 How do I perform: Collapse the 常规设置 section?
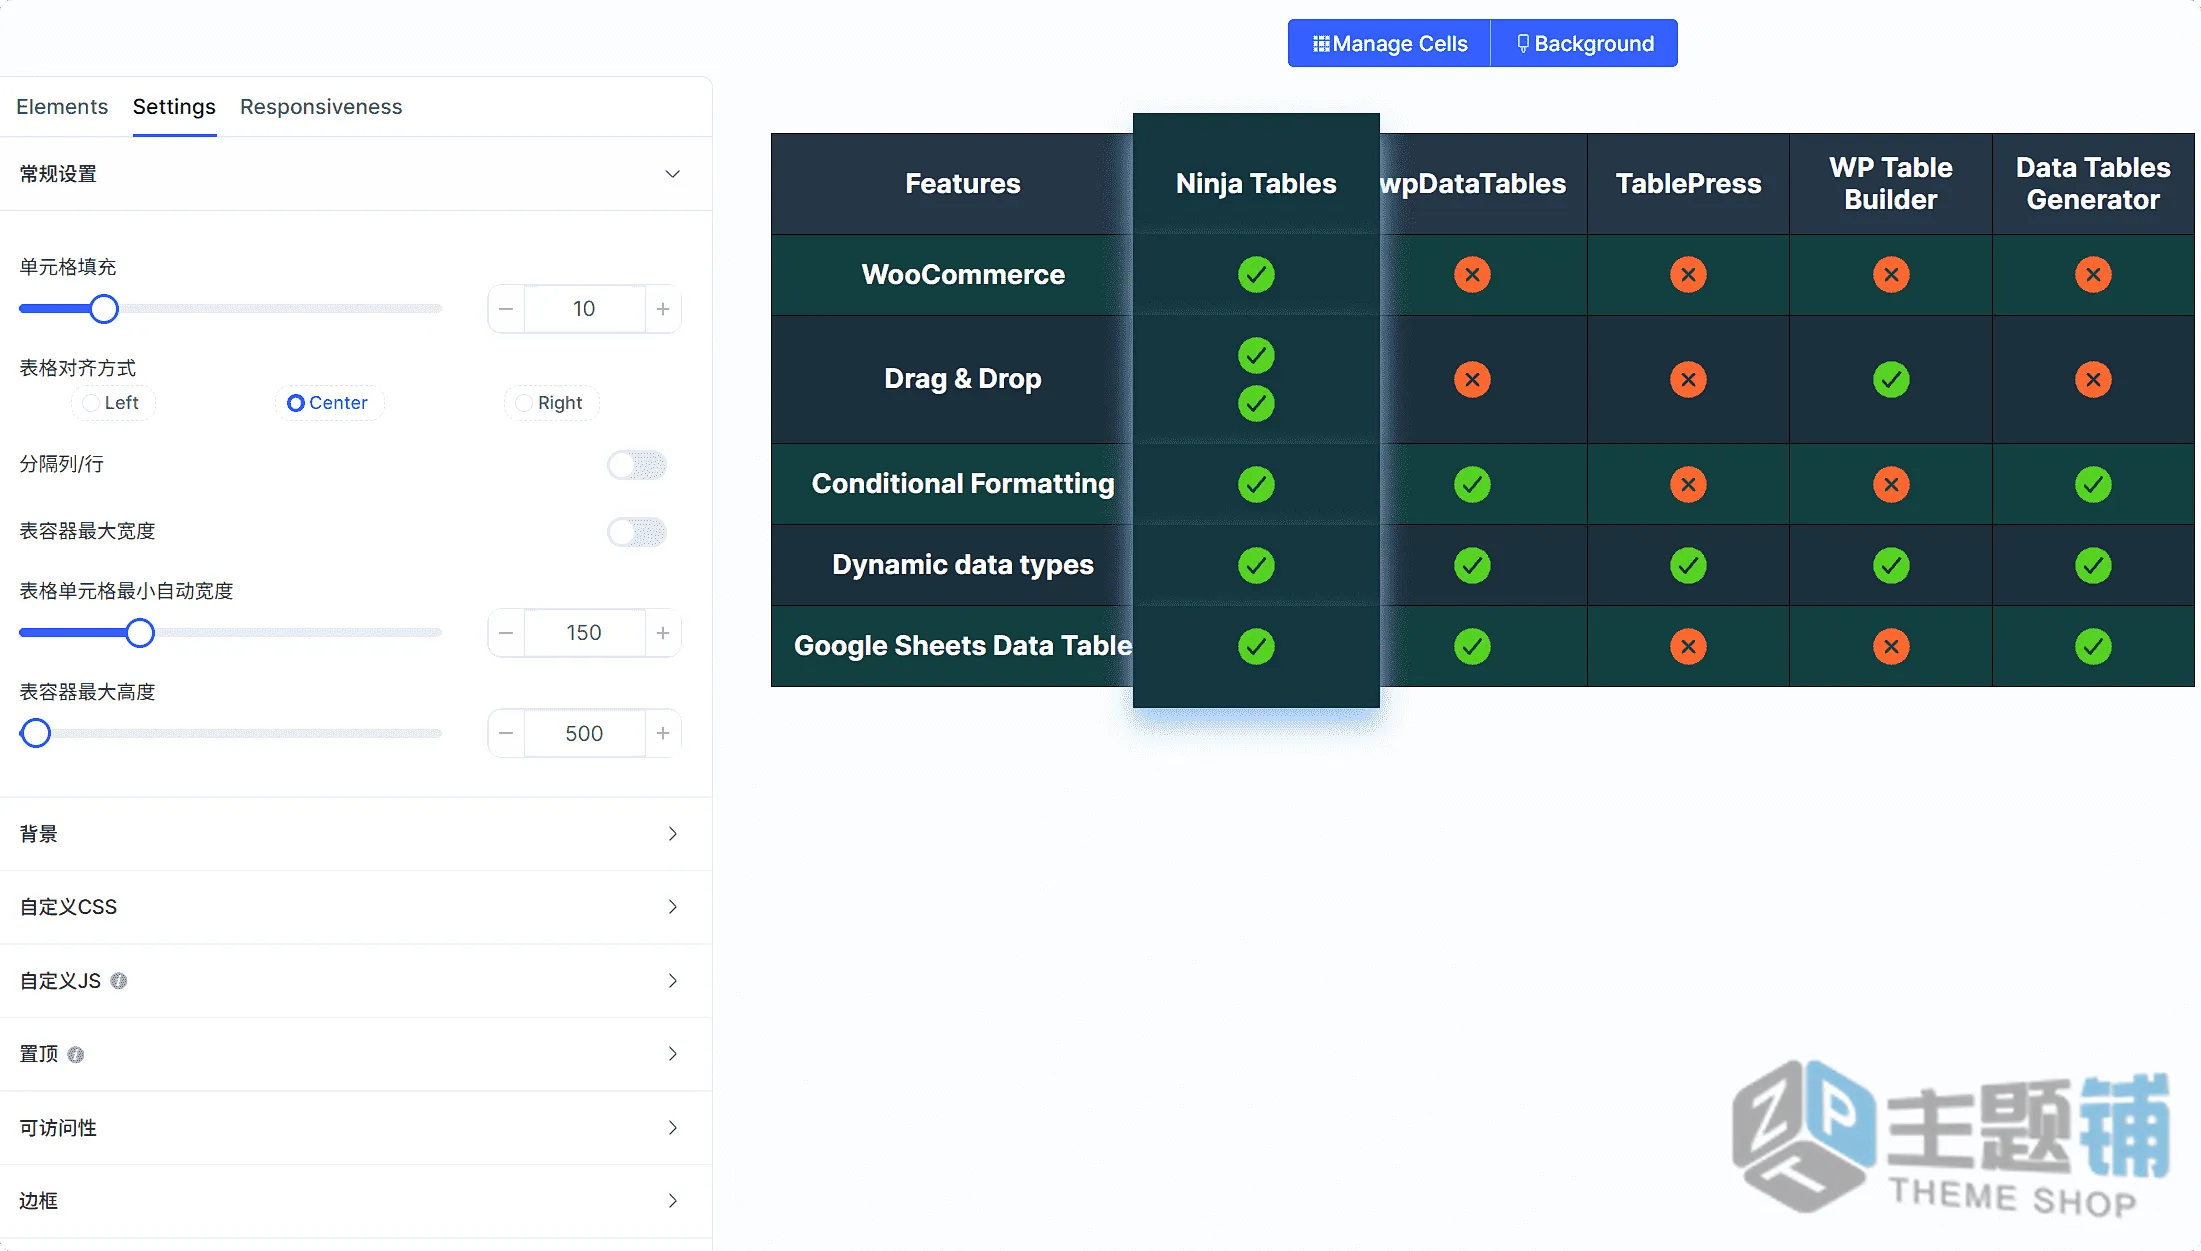click(356, 174)
